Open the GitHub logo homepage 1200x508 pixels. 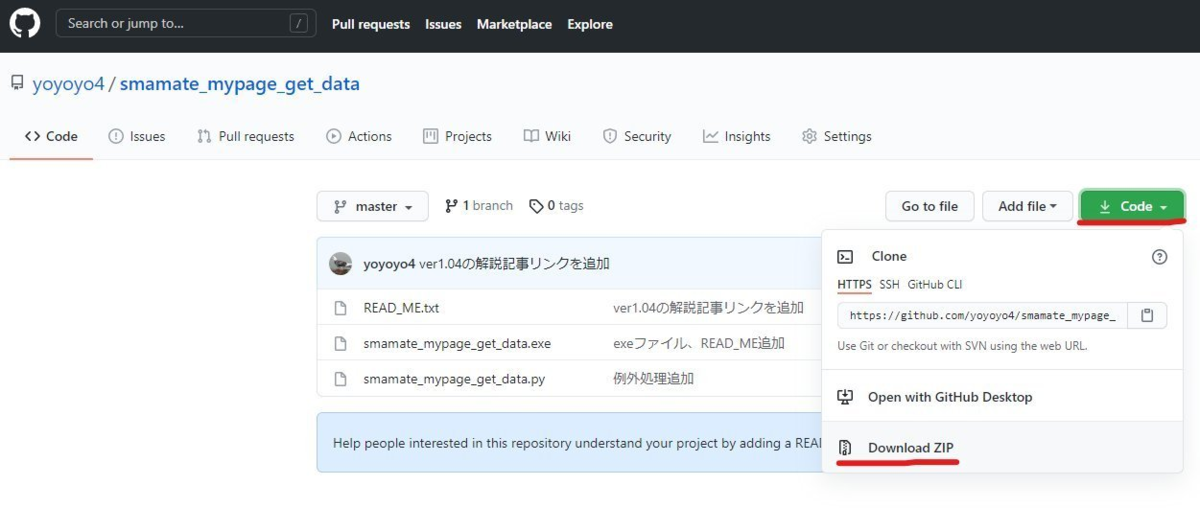pyautogui.click(x=24, y=23)
